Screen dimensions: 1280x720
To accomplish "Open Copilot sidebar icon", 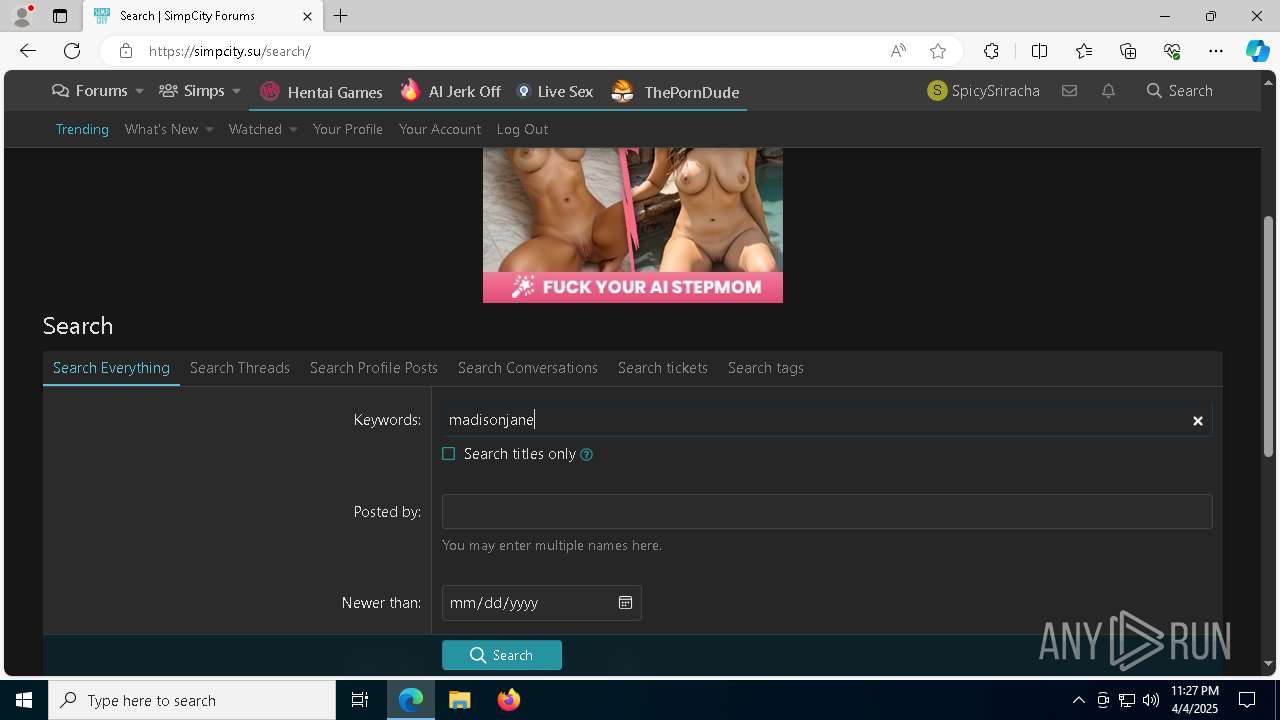I will click(x=1257, y=51).
